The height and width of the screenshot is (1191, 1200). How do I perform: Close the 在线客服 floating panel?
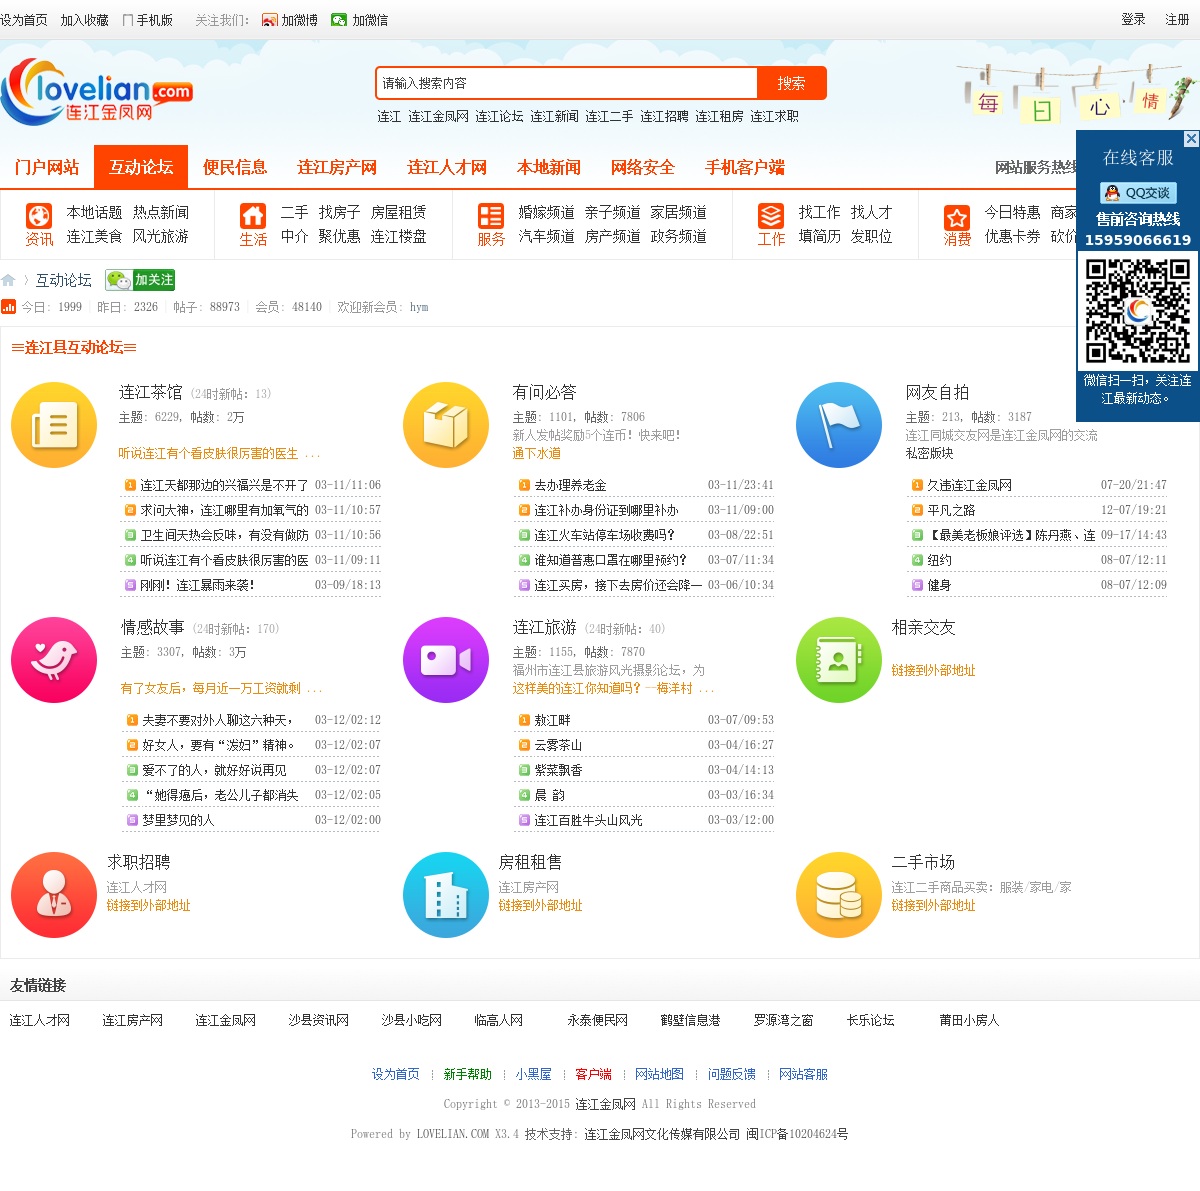(x=1191, y=139)
